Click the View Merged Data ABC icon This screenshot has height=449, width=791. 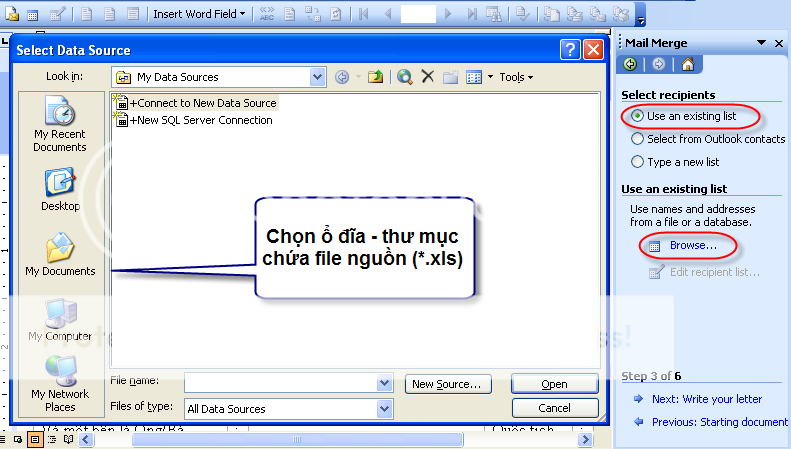pyautogui.click(x=267, y=14)
